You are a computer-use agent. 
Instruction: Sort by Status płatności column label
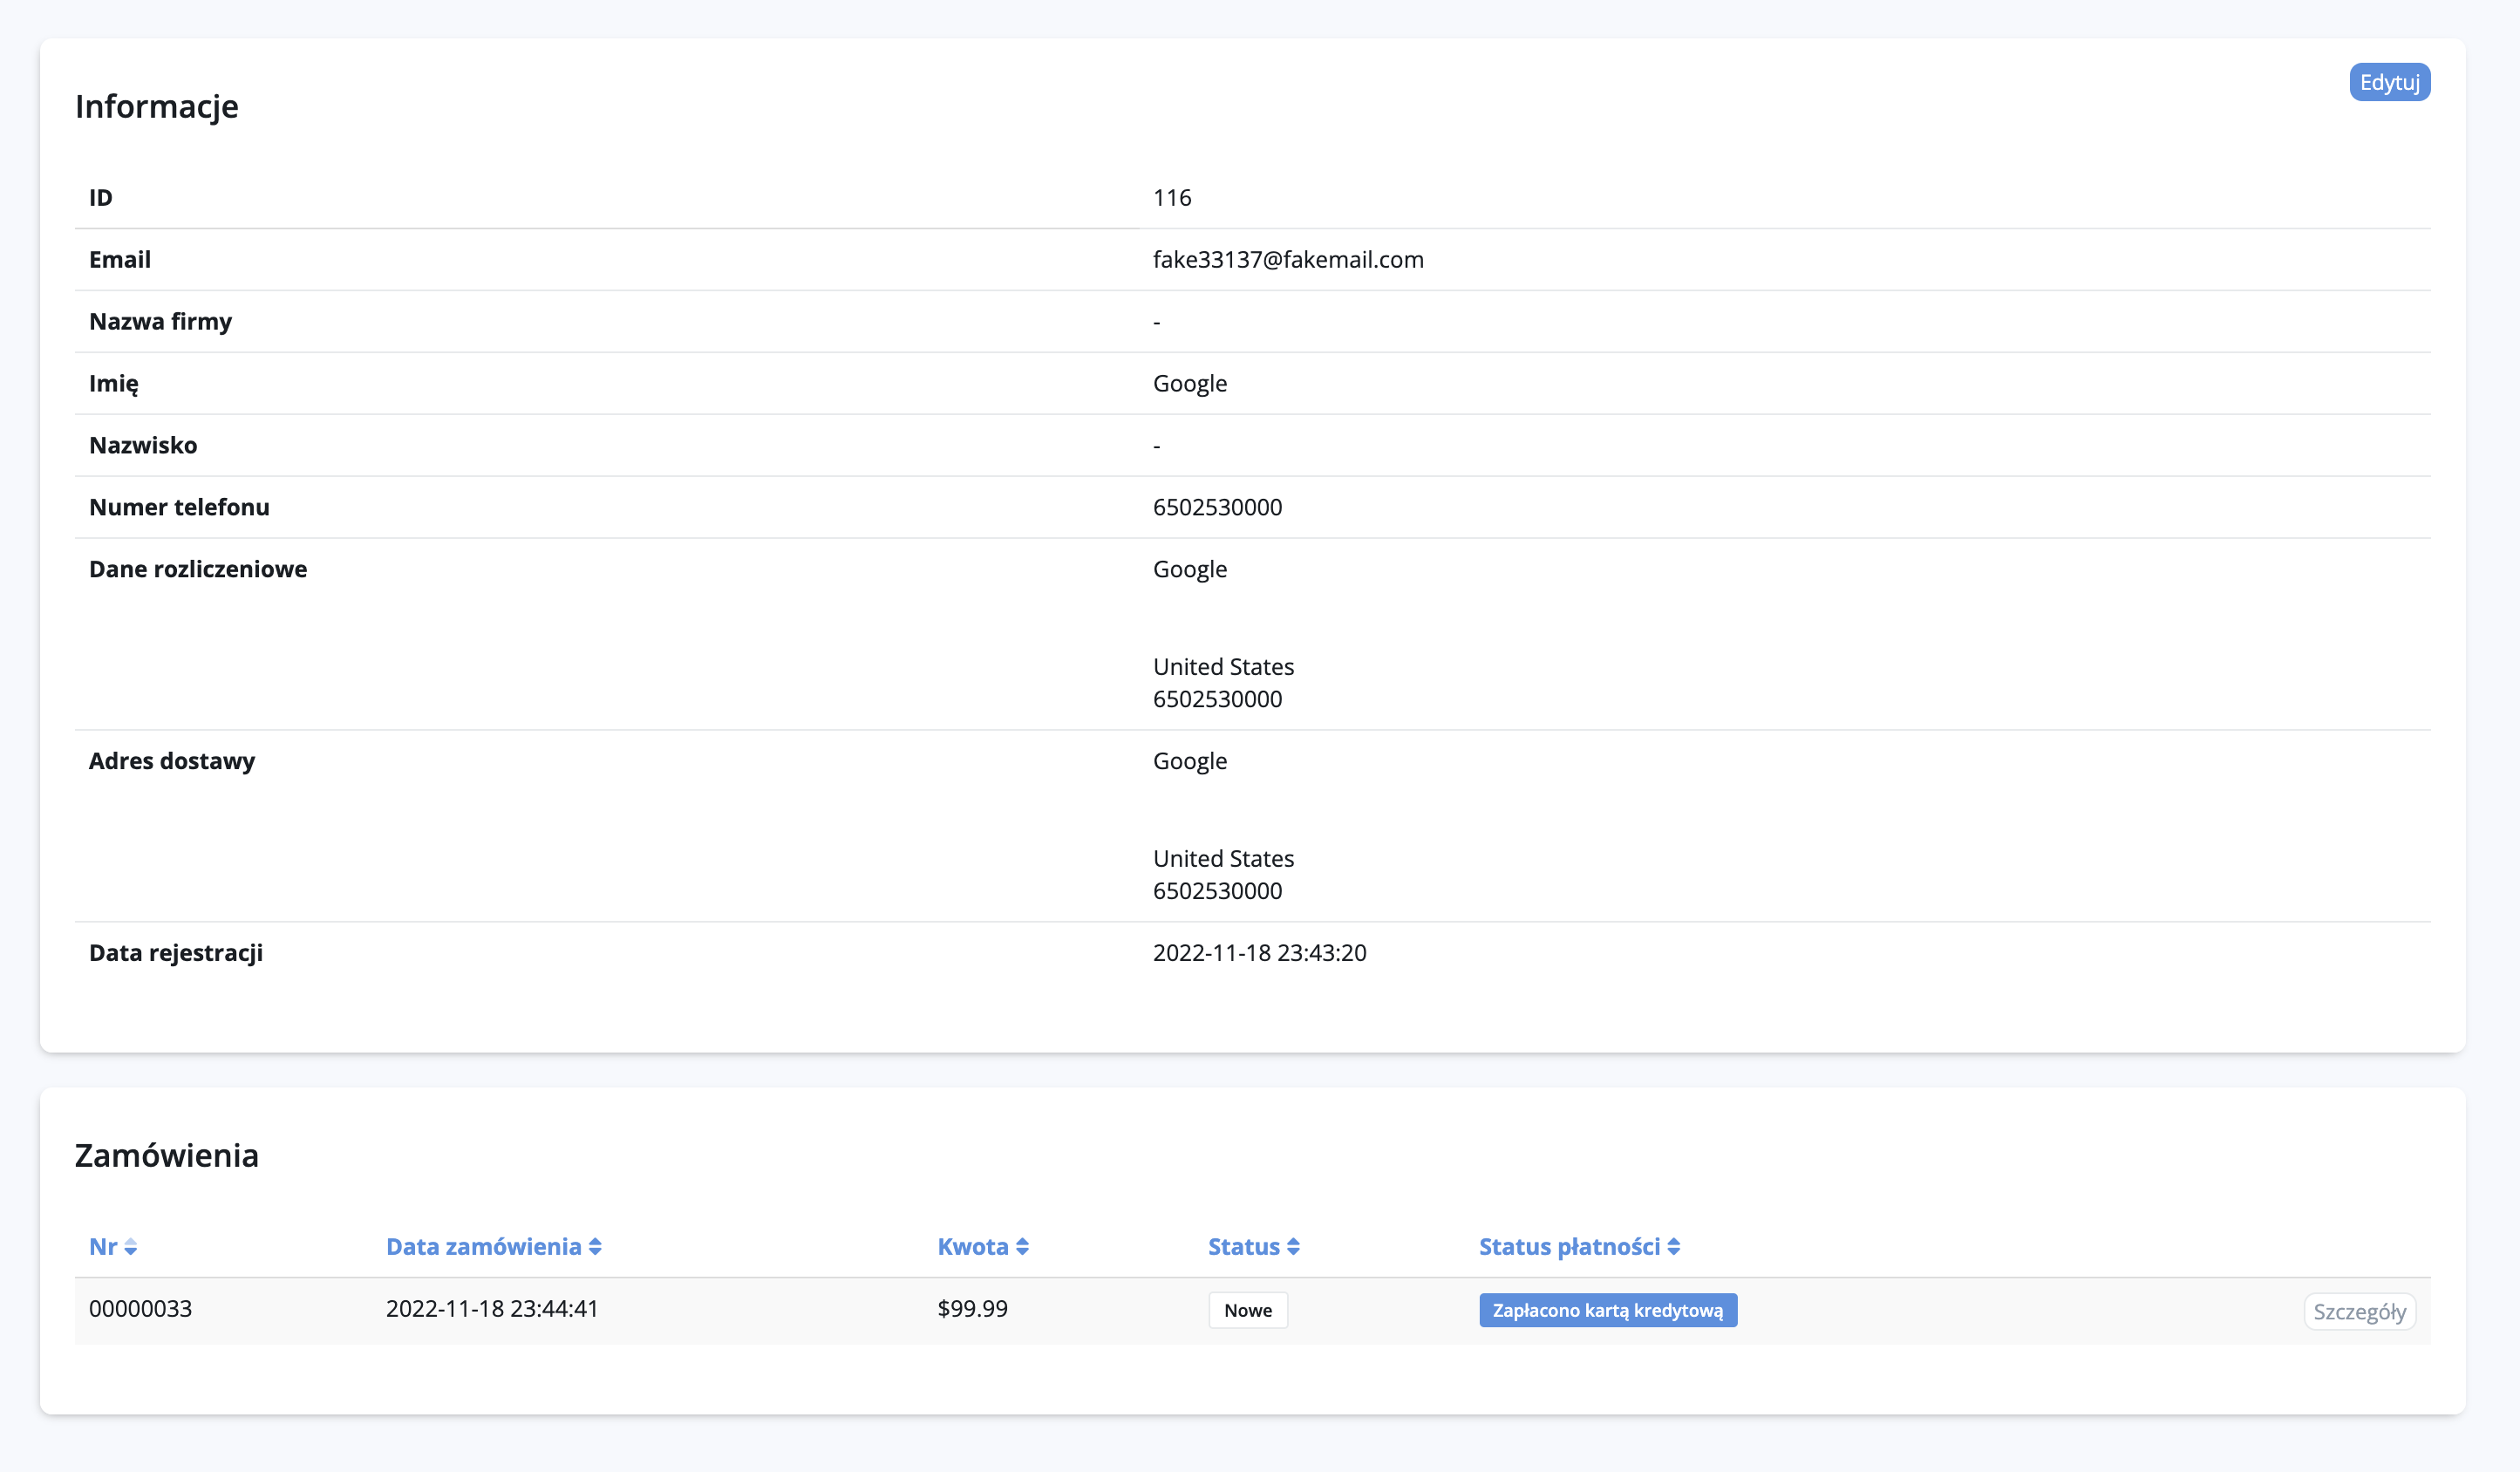[x=1569, y=1247]
